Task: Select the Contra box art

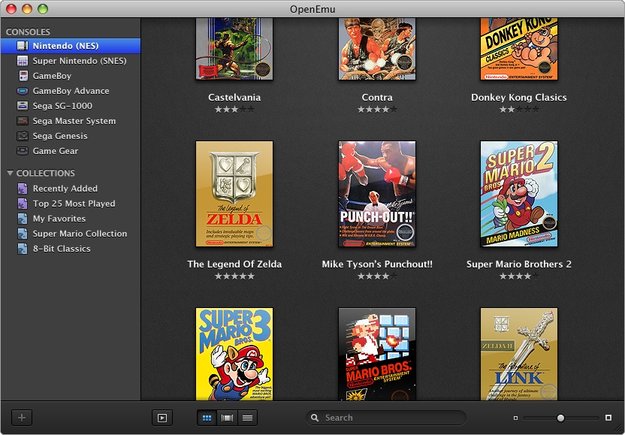Action: pyautogui.click(x=377, y=49)
